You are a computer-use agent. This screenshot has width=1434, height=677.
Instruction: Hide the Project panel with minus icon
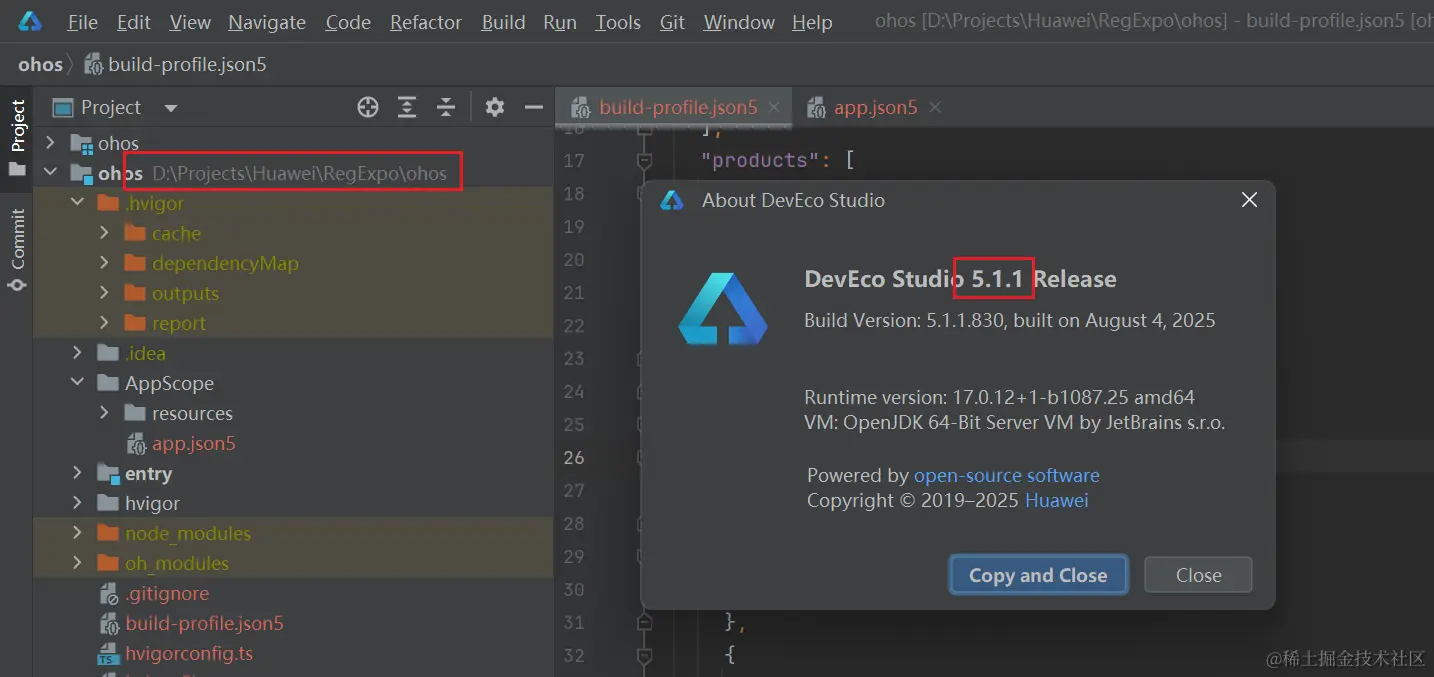click(534, 107)
